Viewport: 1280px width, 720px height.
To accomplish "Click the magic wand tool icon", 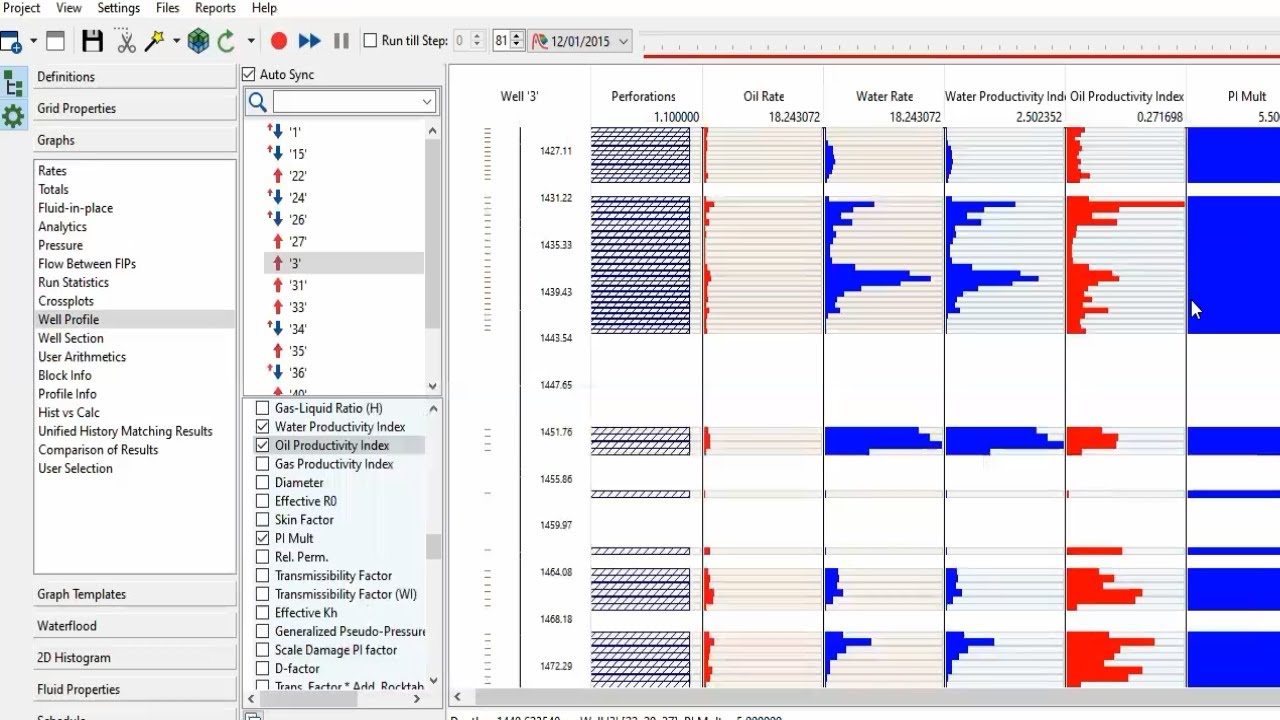I will [x=155, y=41].
